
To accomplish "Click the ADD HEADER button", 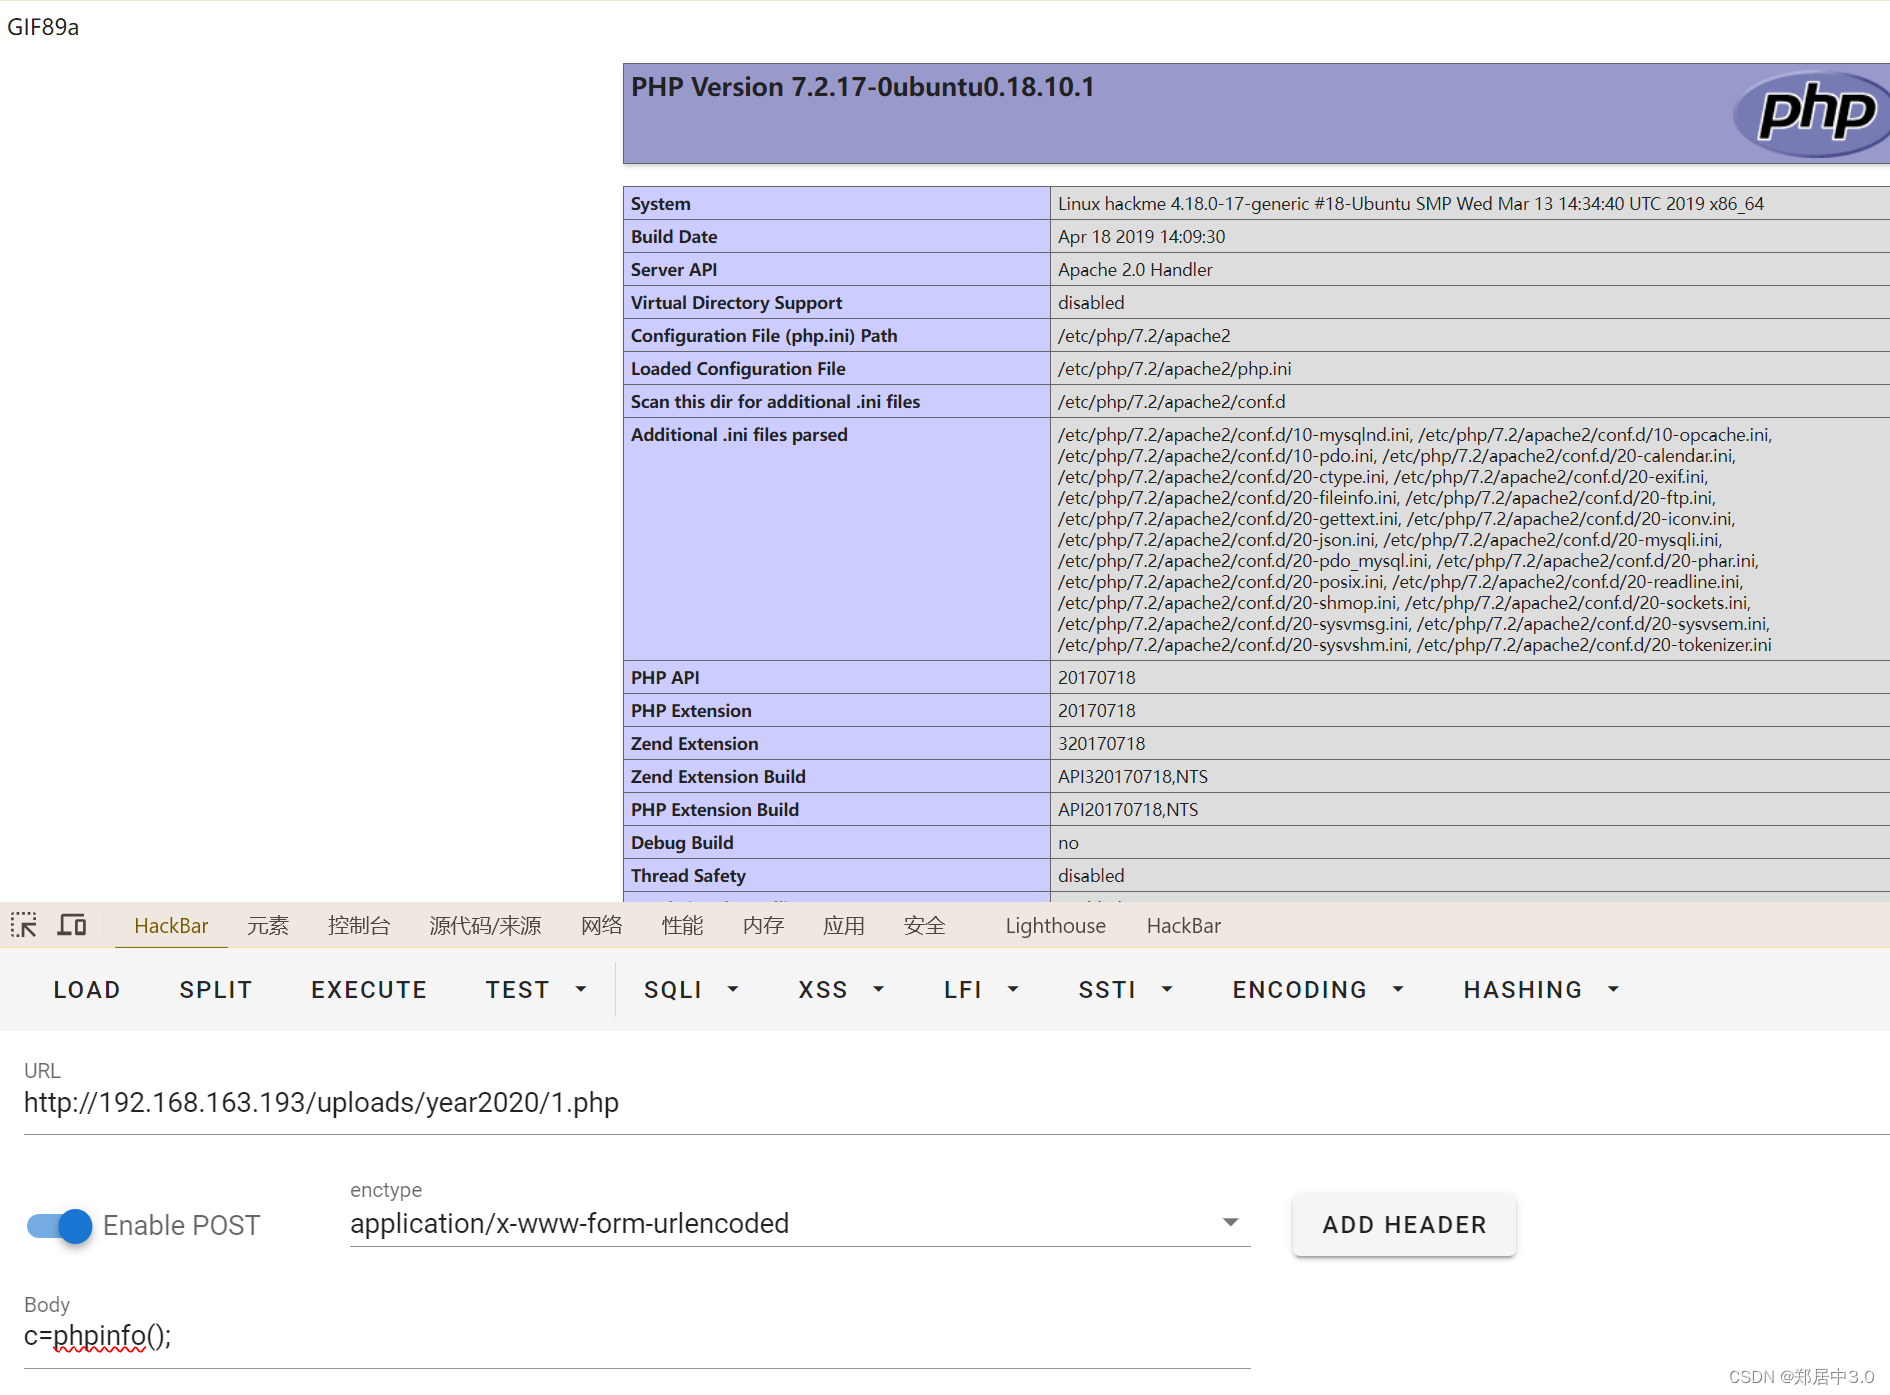I will [x=1404, y=1225].
